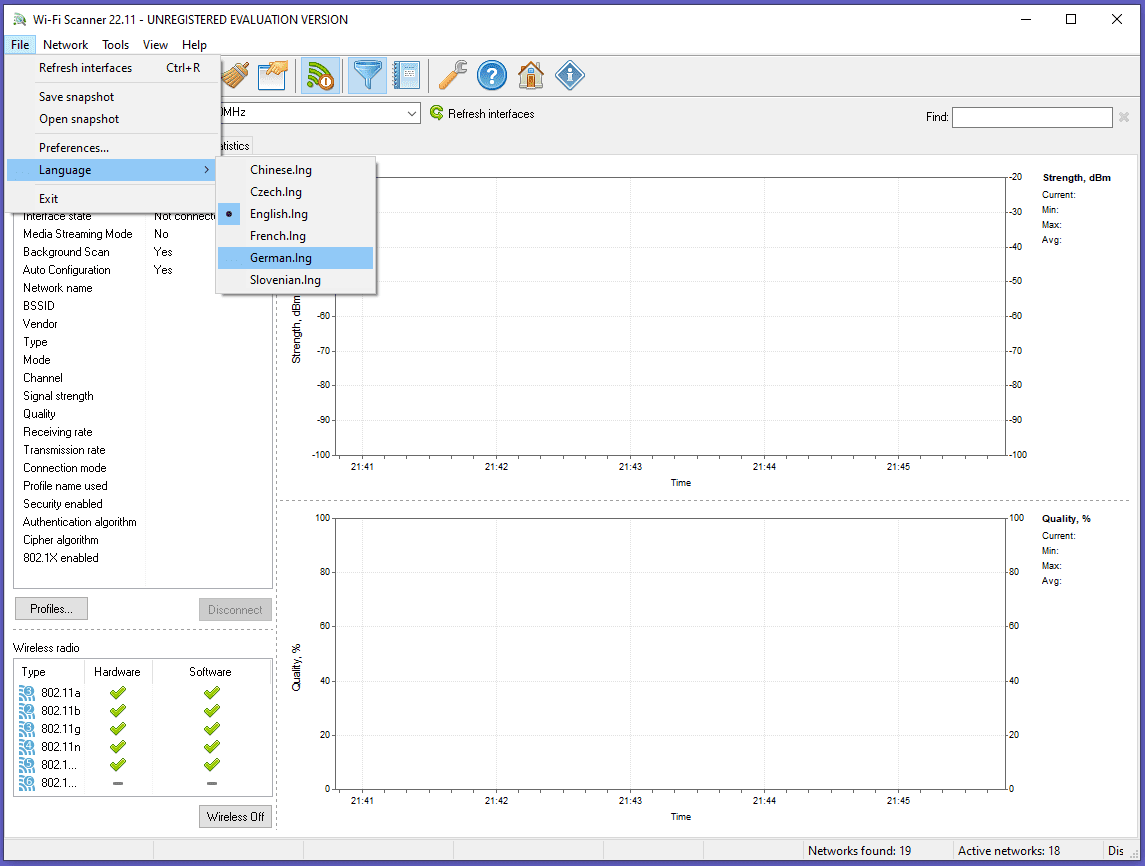1145x866 pixels.
Task: Click the 802.11a radio type icon
Action: point(27,692)
